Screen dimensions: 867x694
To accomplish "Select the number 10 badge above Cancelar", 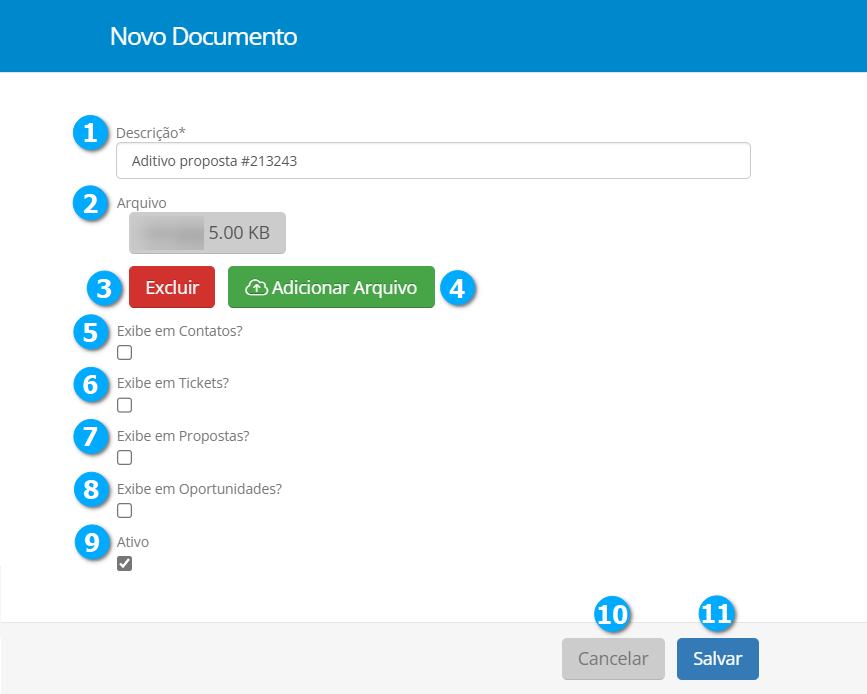I will tap(612, 615).
